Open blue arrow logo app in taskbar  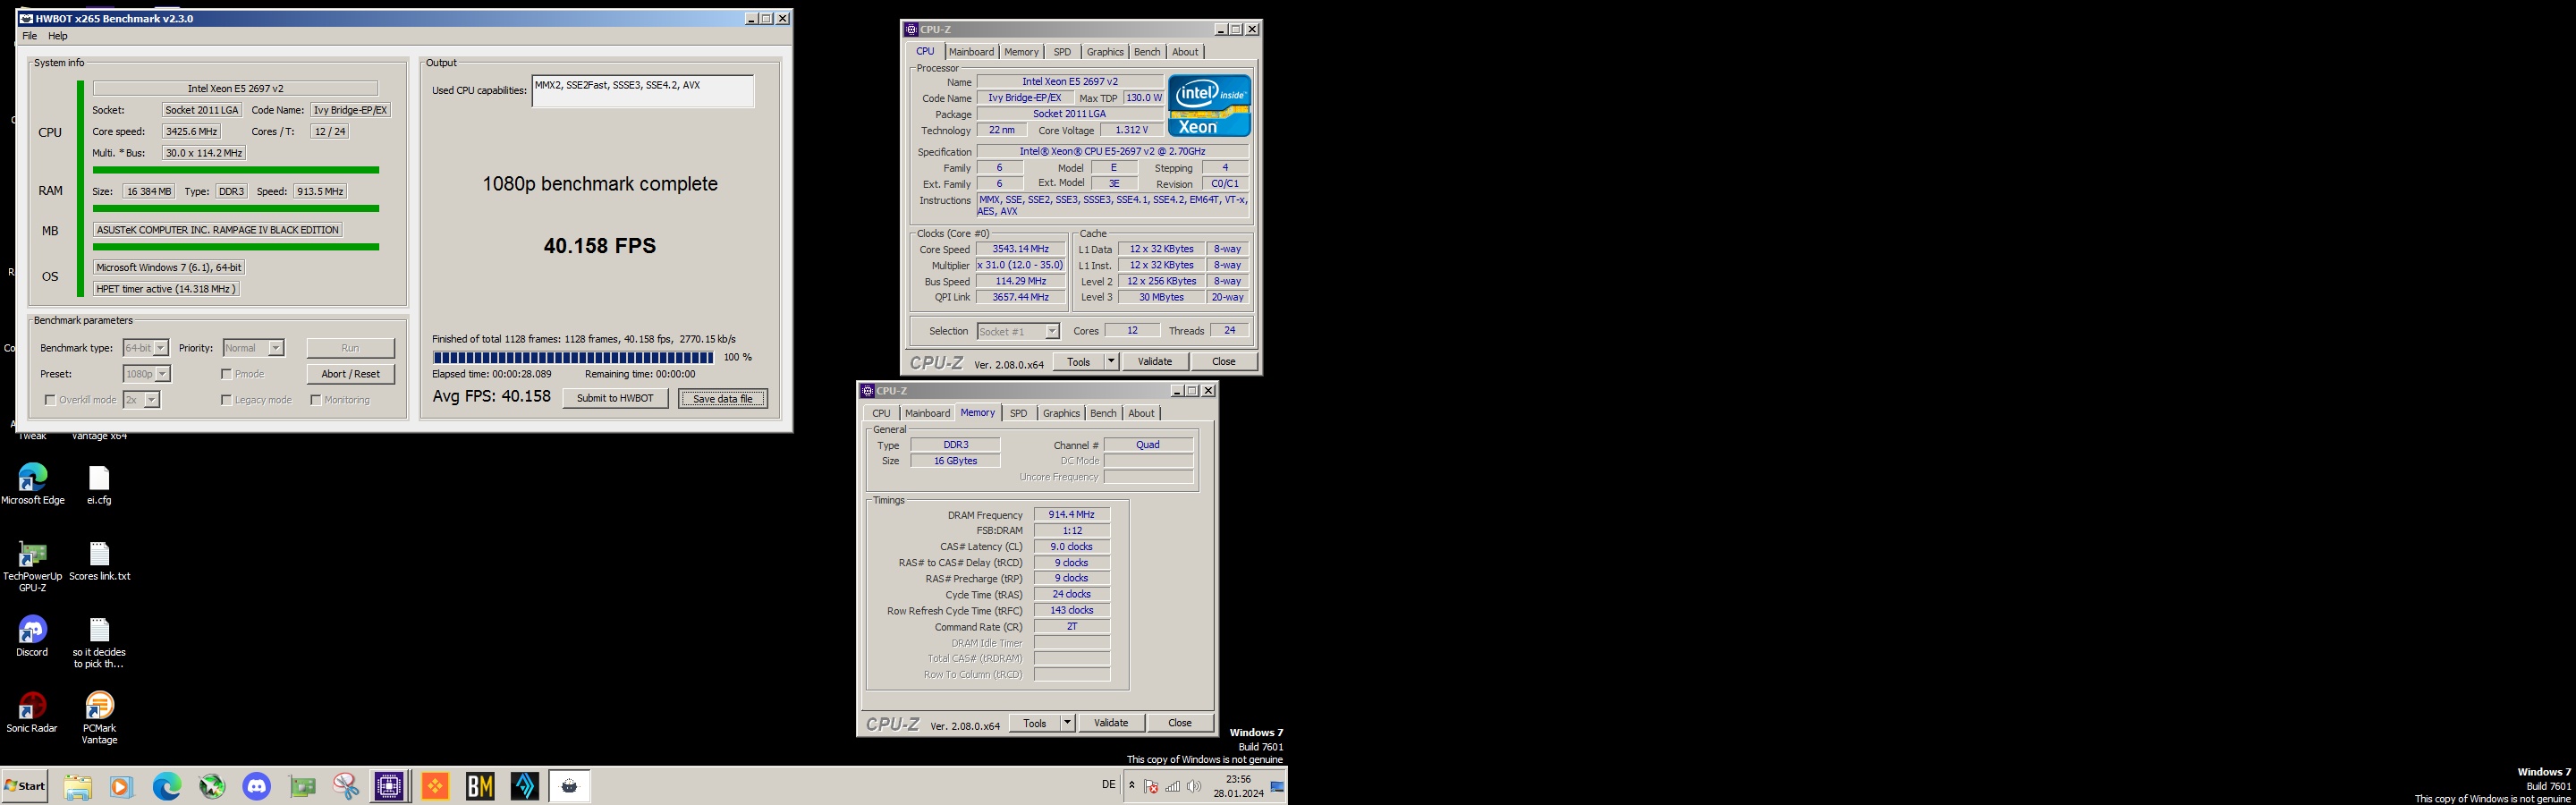525,787
